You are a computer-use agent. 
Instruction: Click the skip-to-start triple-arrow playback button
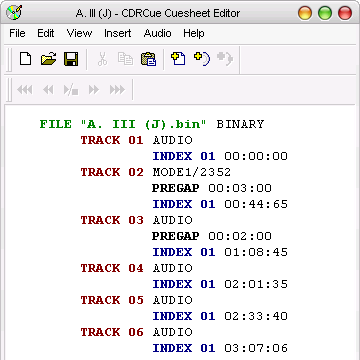click(x=24, y=90)
